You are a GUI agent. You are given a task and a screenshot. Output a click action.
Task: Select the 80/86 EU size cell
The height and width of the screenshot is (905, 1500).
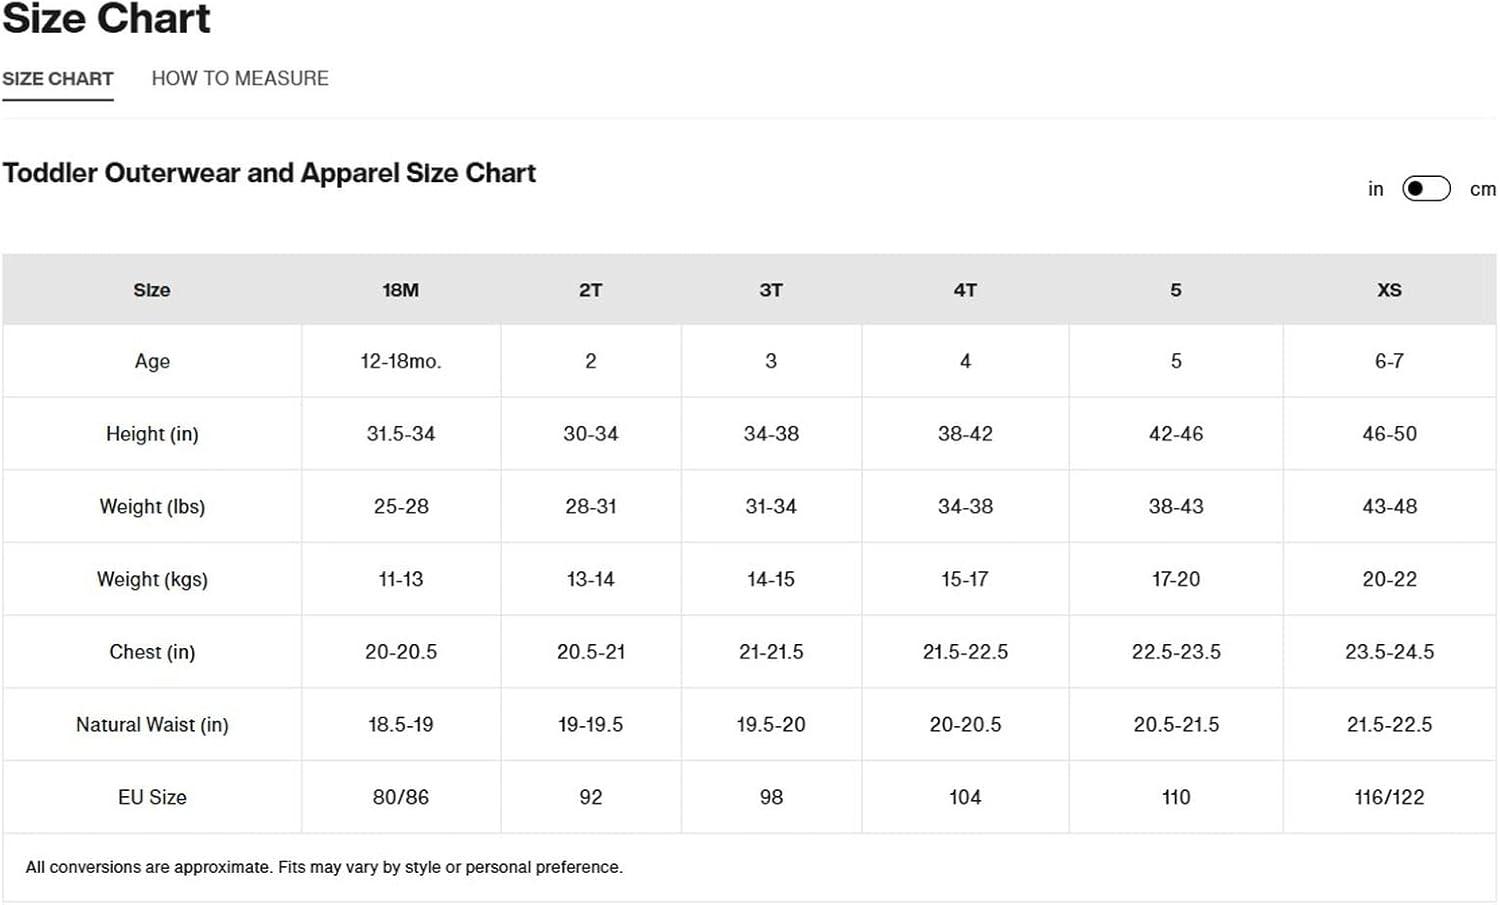tap(400, 797)
